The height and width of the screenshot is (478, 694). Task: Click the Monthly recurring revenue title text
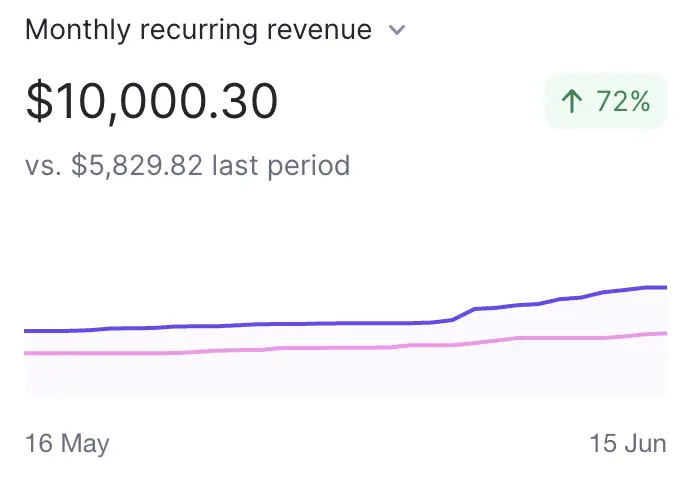click(198, 30)
